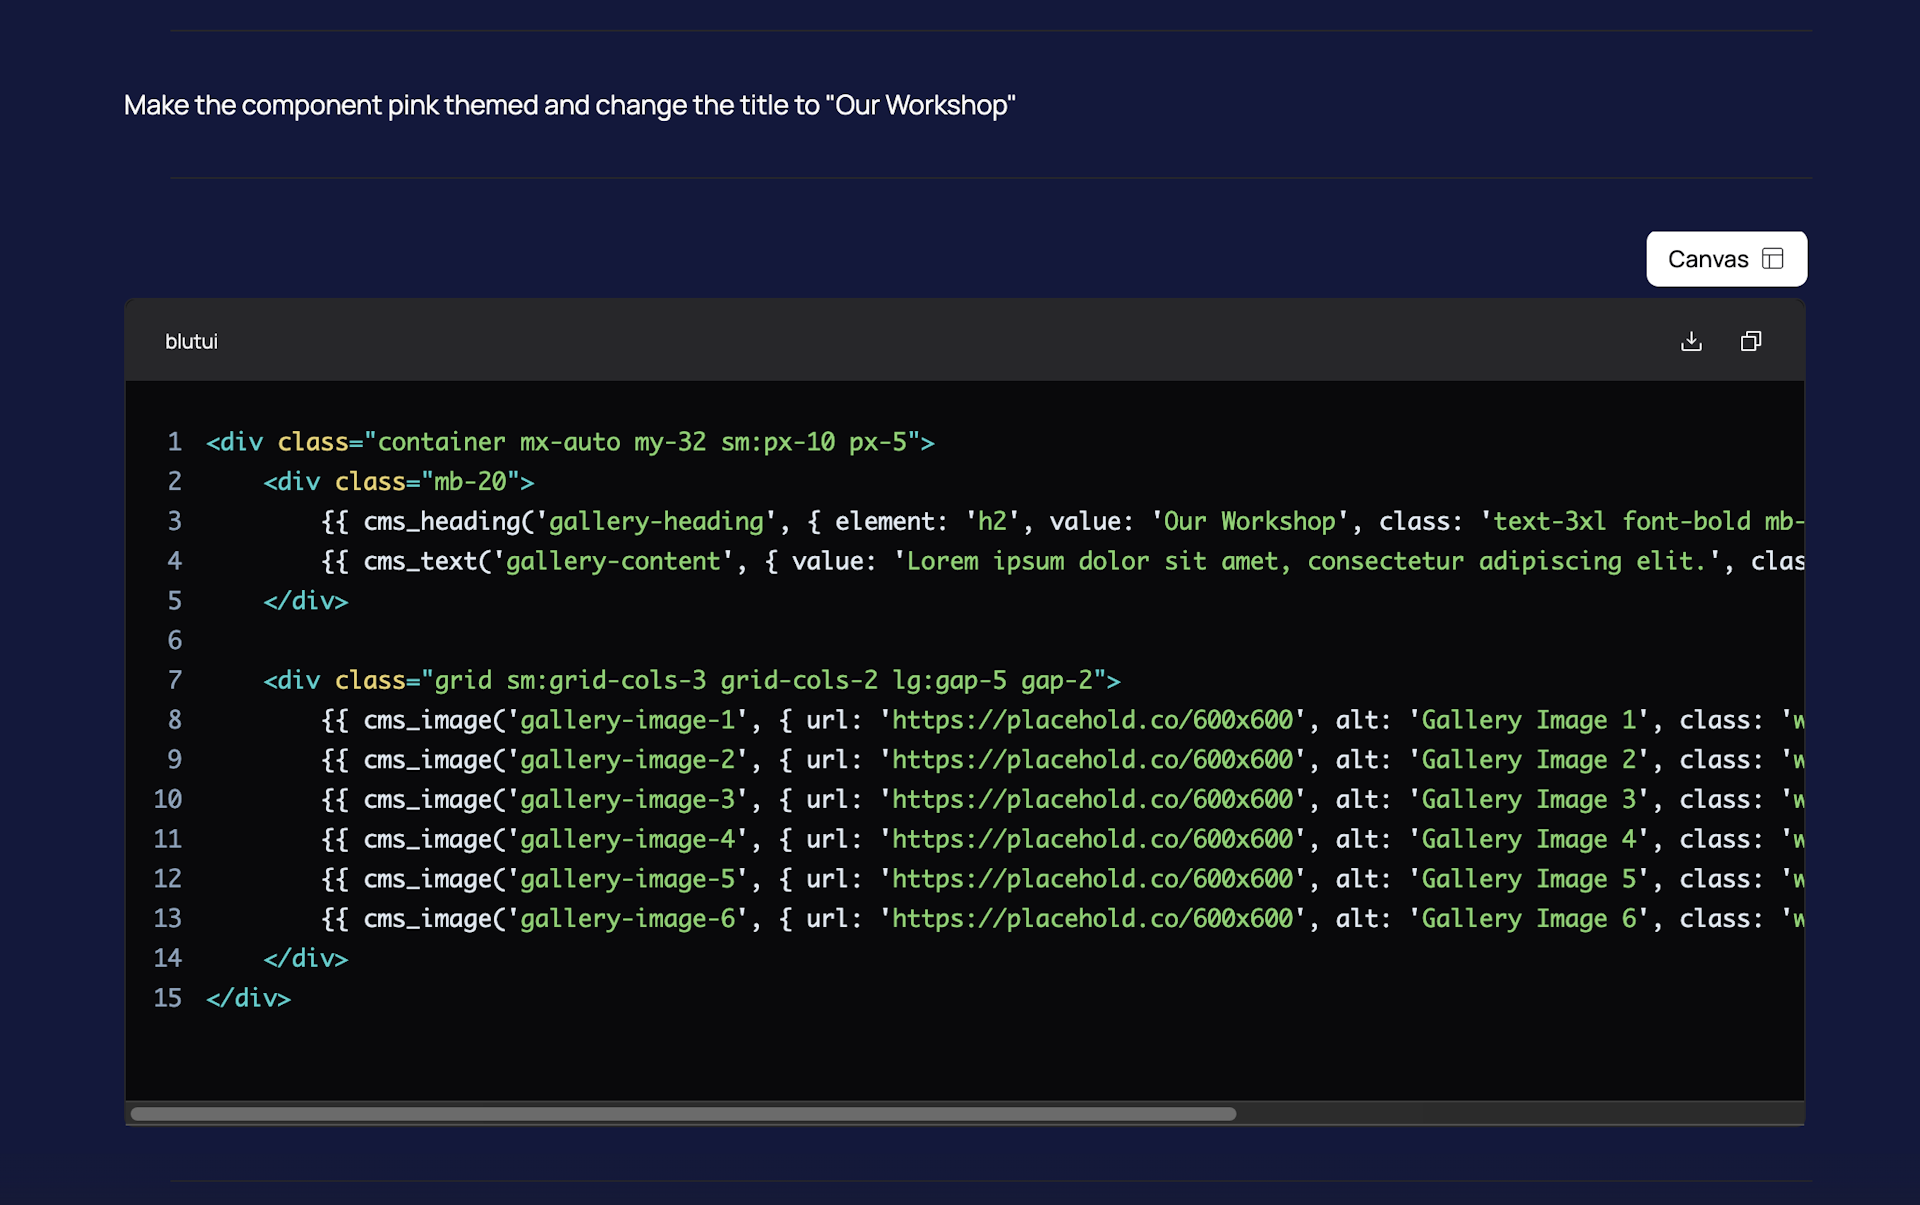Click line number 6 in gutter
This screenshot has height=1205, width=1920.
174,640
